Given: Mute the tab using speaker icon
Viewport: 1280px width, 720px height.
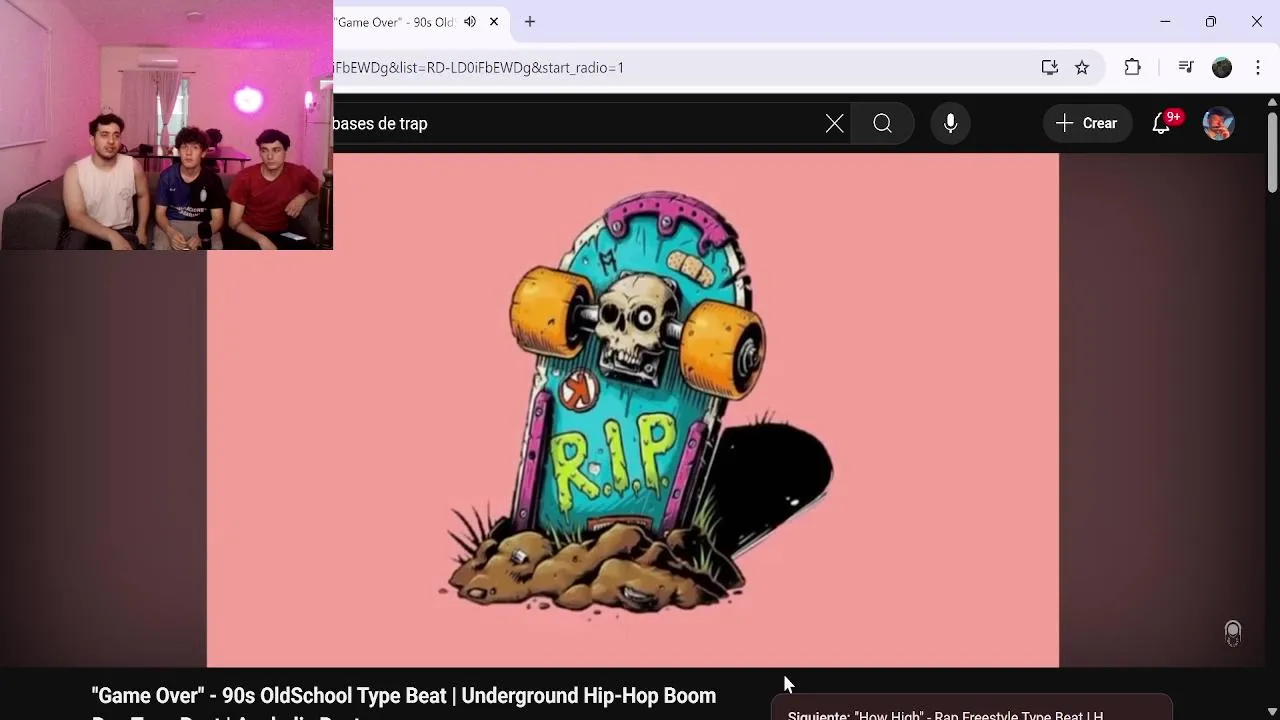Looking at the screenshot, I should point(470,22).
